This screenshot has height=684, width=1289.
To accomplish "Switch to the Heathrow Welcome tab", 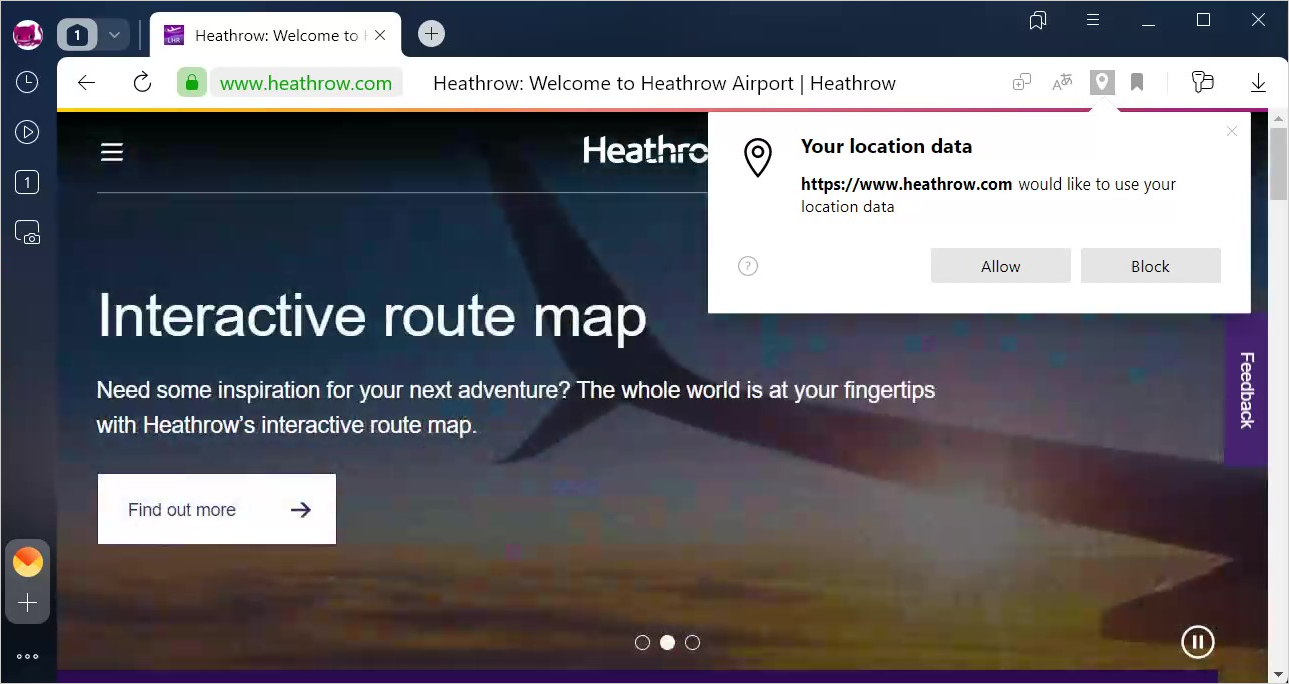I will pyautogui.click(x=275, y=35).
